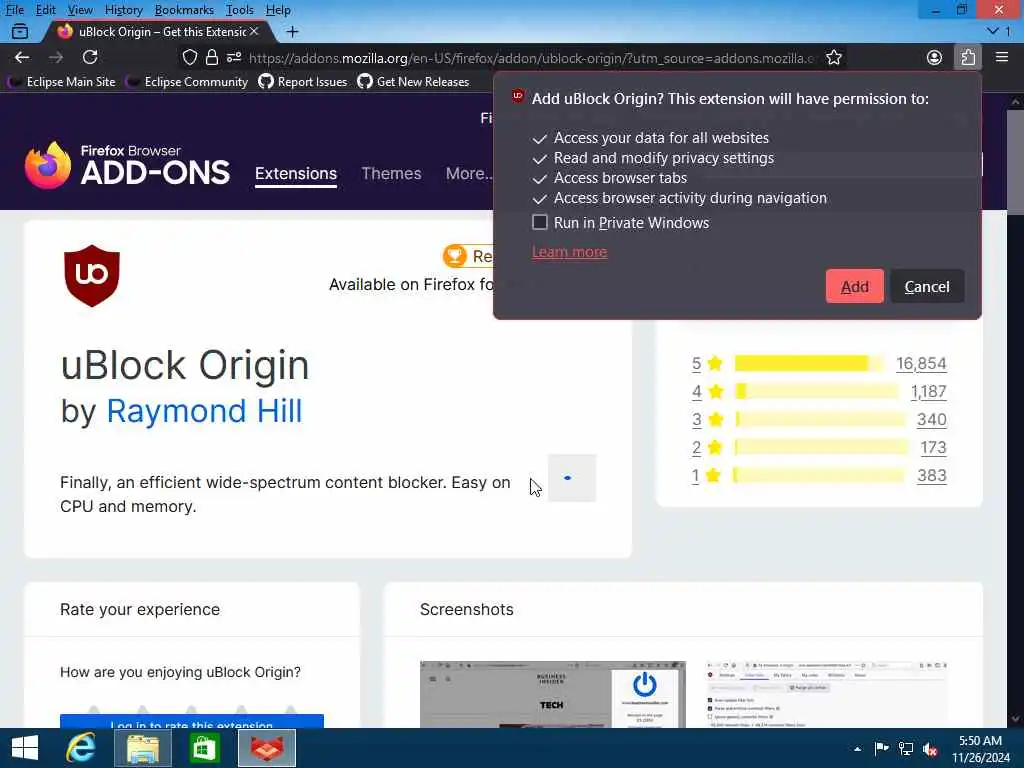Reload the current page
Screen dimensions: 1024x768
pyautogui.click(x=90, y=57)
